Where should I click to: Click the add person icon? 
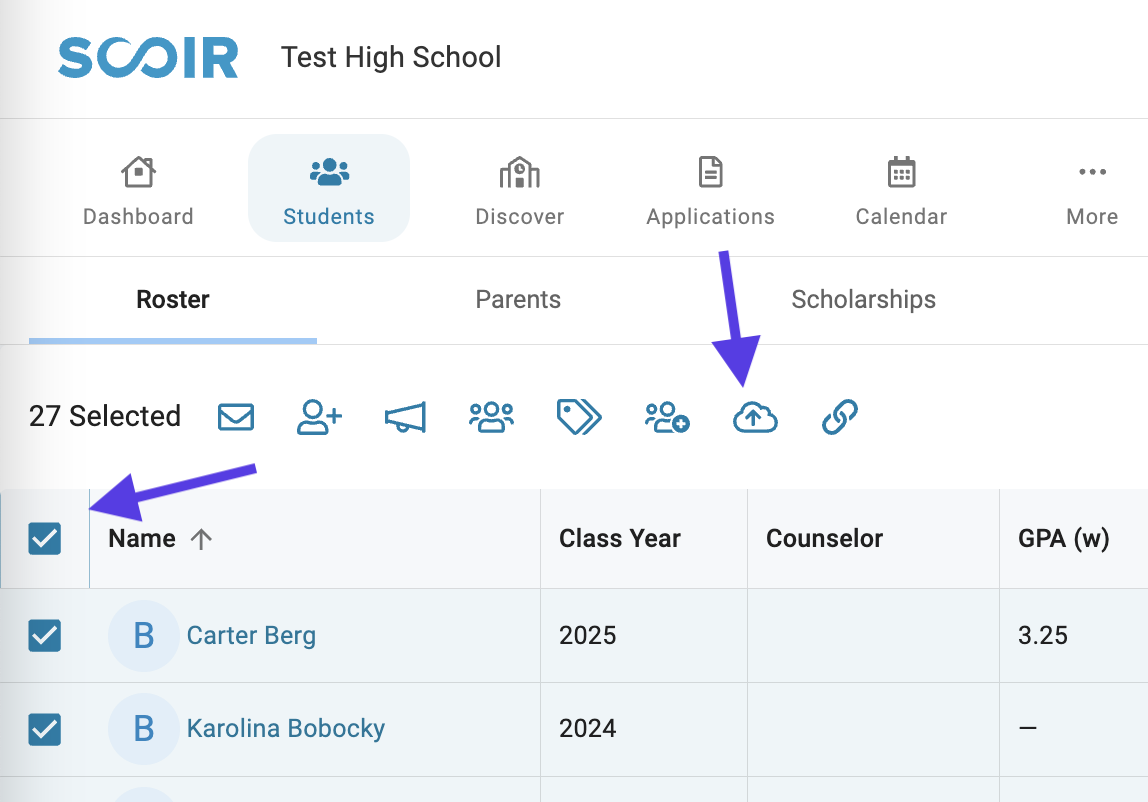[319, 417]
